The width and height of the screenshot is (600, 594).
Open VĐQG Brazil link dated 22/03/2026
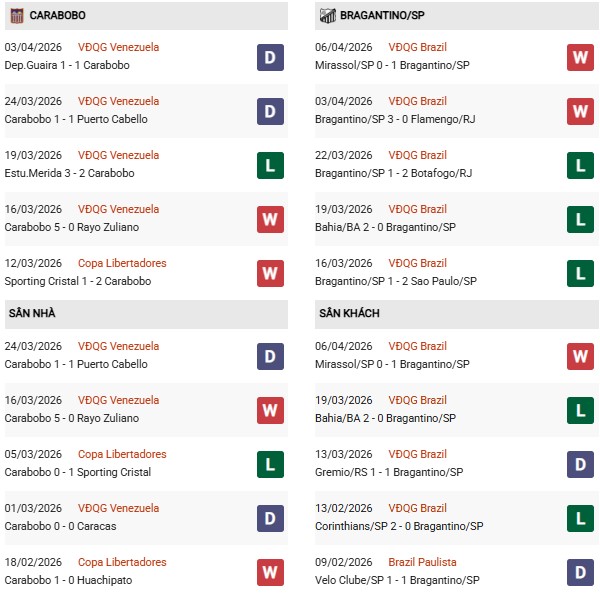419,155
